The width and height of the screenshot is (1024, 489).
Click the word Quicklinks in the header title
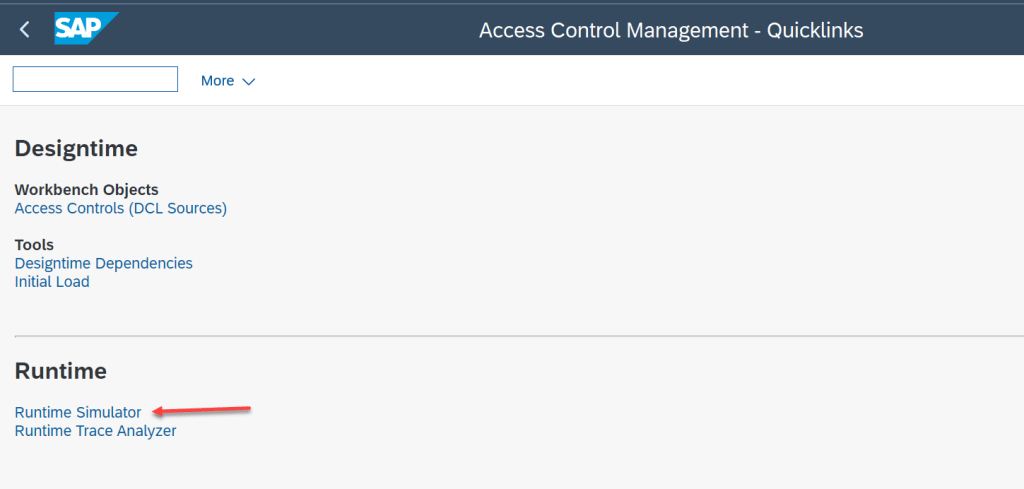814,30
